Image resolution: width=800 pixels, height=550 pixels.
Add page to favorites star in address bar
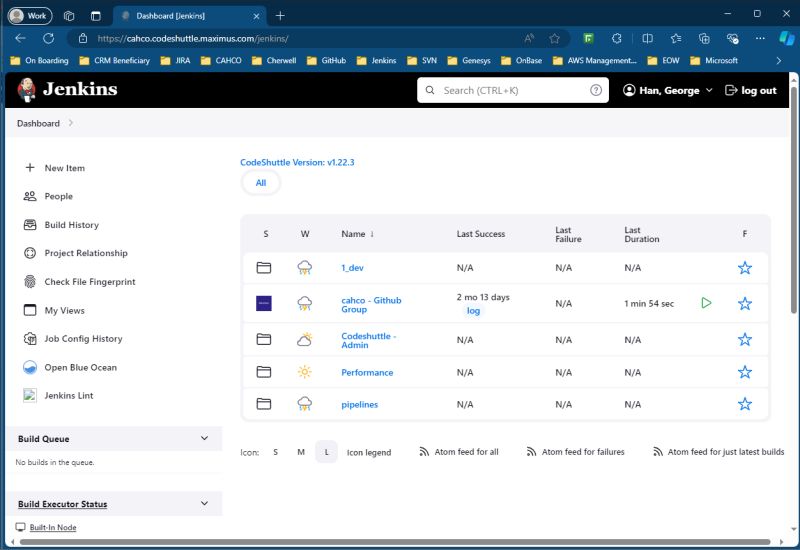click(554, 38)
